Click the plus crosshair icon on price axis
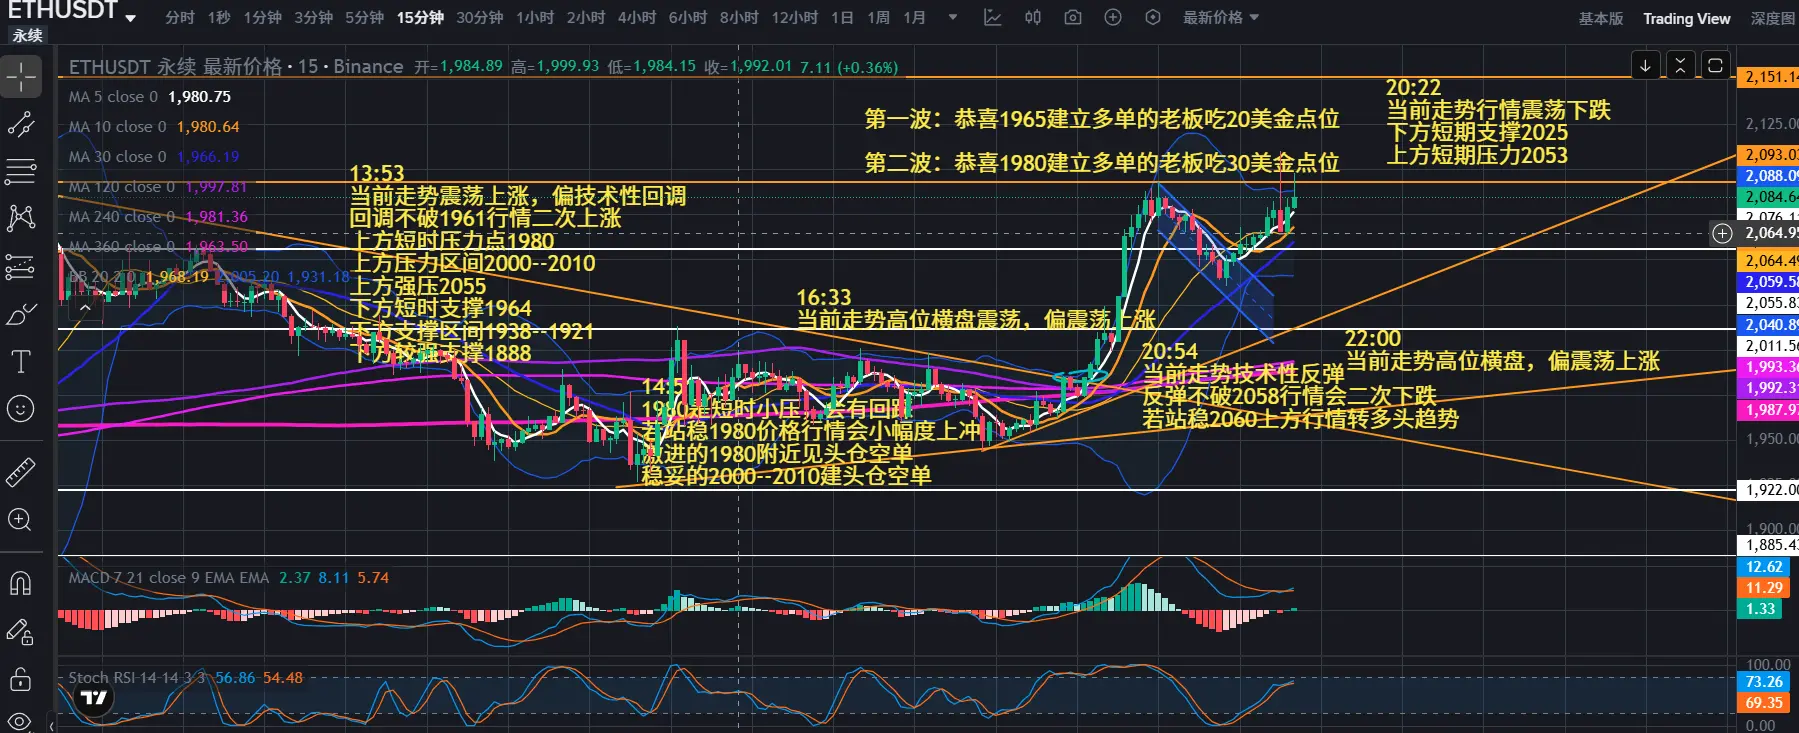 (x=1722, y=233)
